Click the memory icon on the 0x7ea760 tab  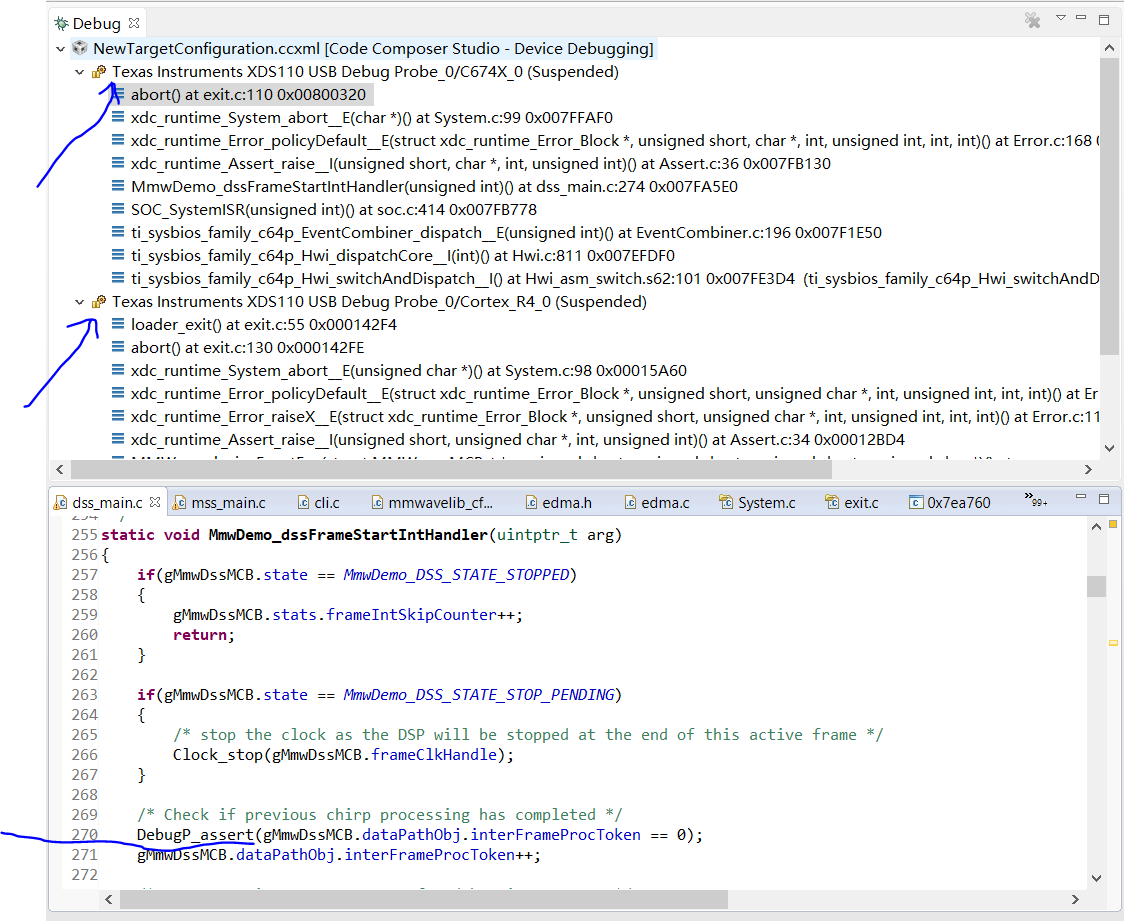(x=917, y=502)
